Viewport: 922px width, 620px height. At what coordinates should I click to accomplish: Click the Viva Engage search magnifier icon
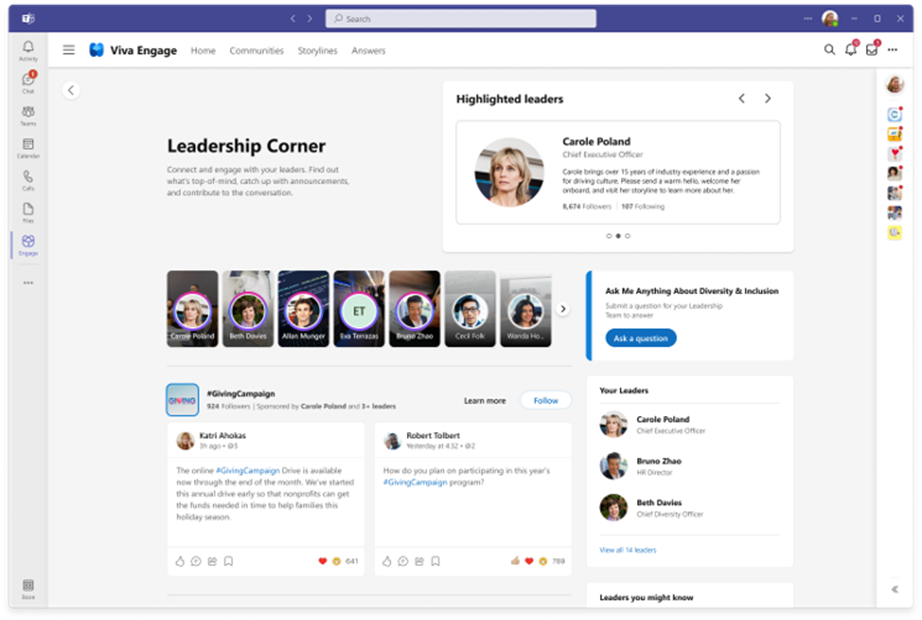[x=829, y=50]
